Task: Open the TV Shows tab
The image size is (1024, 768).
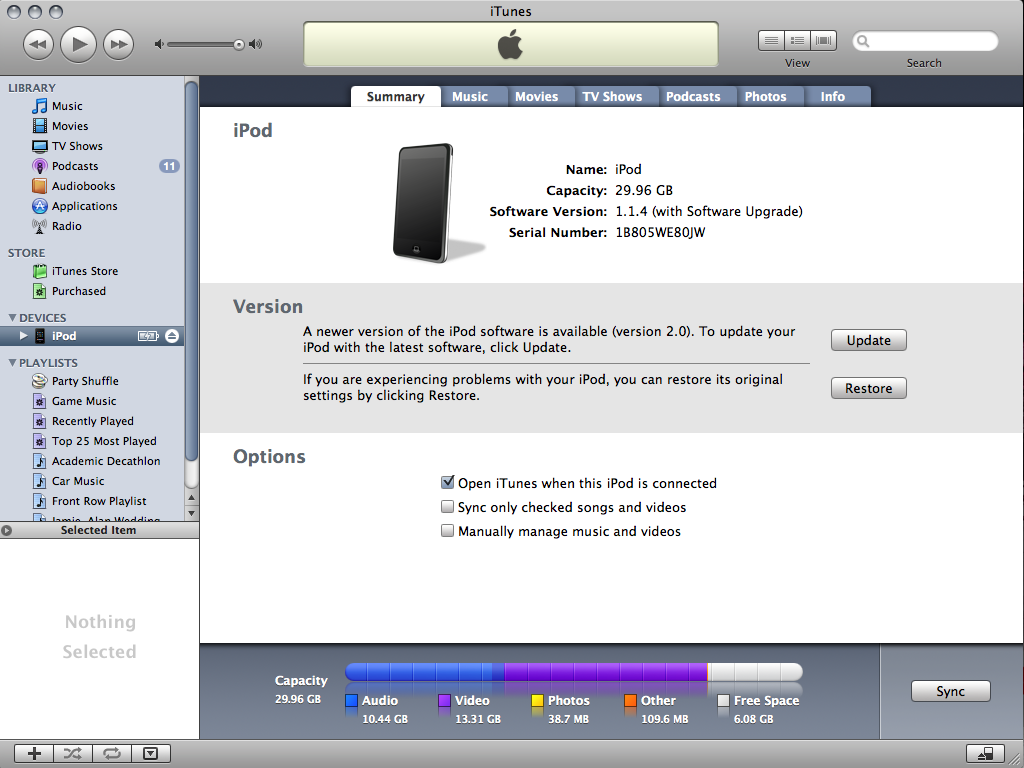Action: click(x=616, y=96)
